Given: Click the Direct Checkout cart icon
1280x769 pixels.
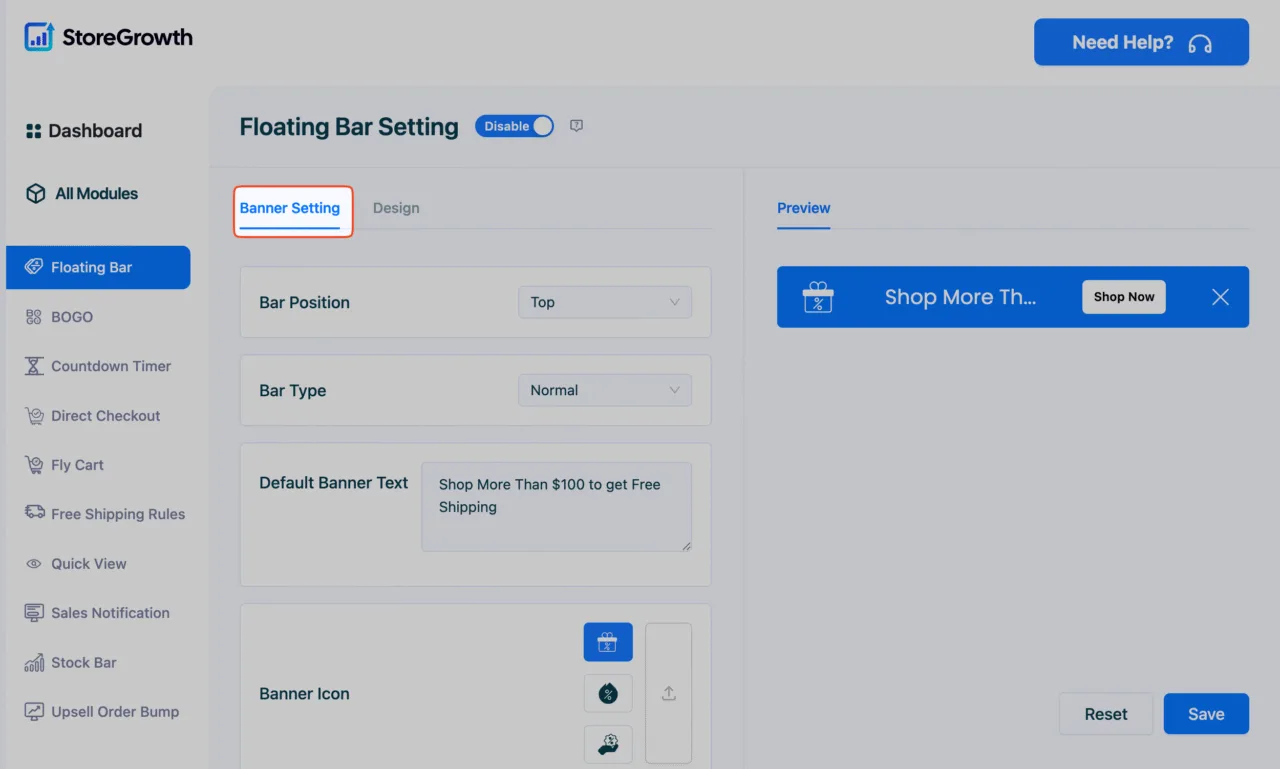Looking at the screenshot, I should [x=34, y=415].
